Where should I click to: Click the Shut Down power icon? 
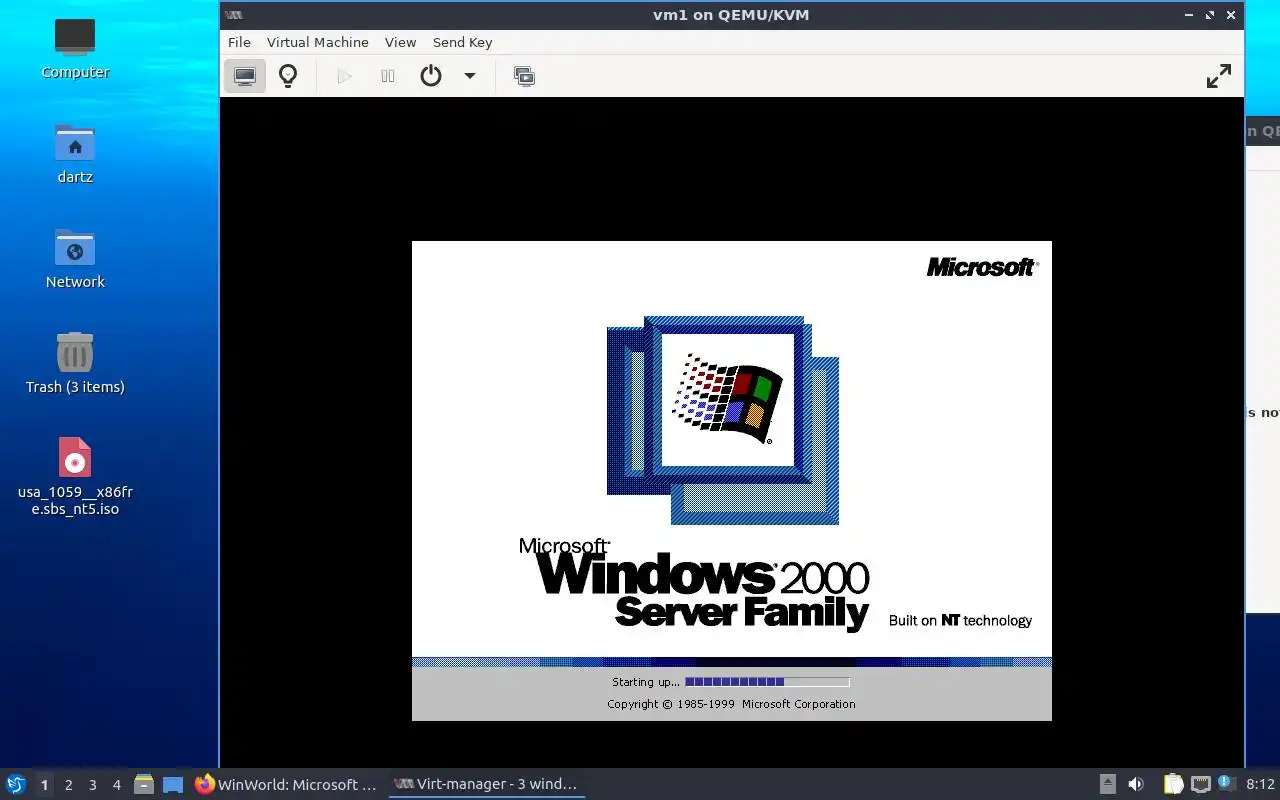click(x=431, y=76)
